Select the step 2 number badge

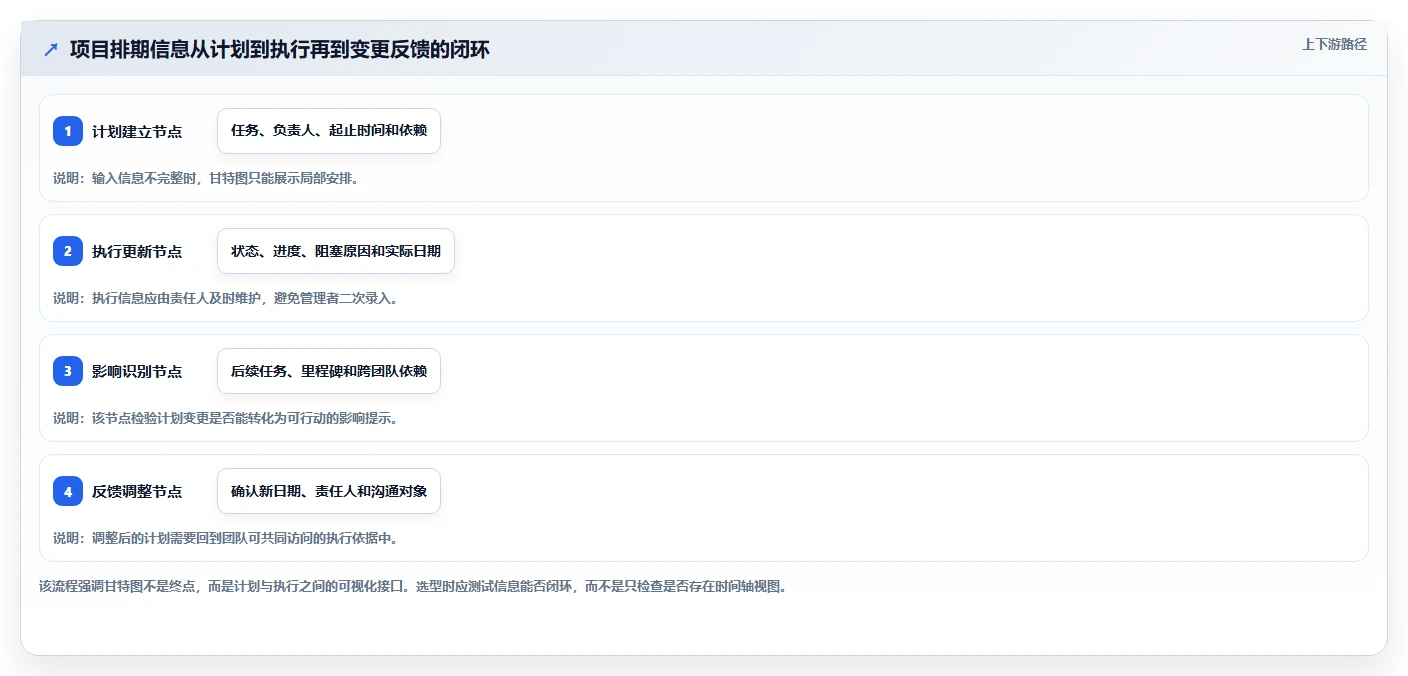tap(68, 251)
